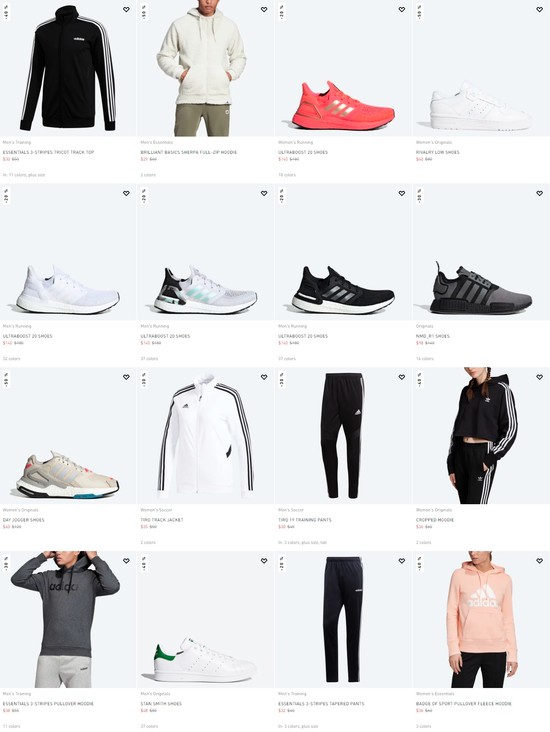Open the grey and mint Ultraboost 20 image
This screenshot has height=732, width=550.
pos(206,252)
